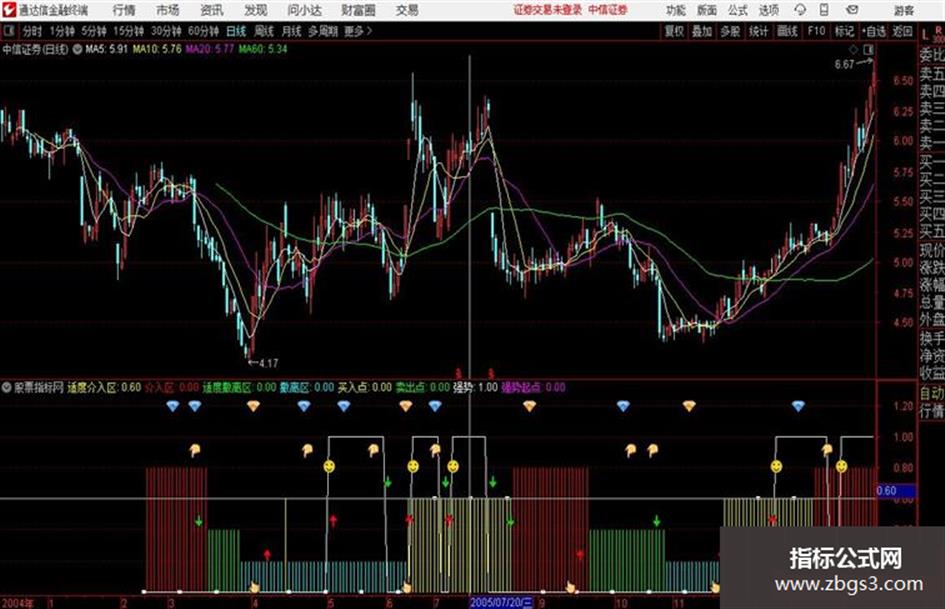Toggle the side panel icon at chart top right
945x609 pixels.
868,49
